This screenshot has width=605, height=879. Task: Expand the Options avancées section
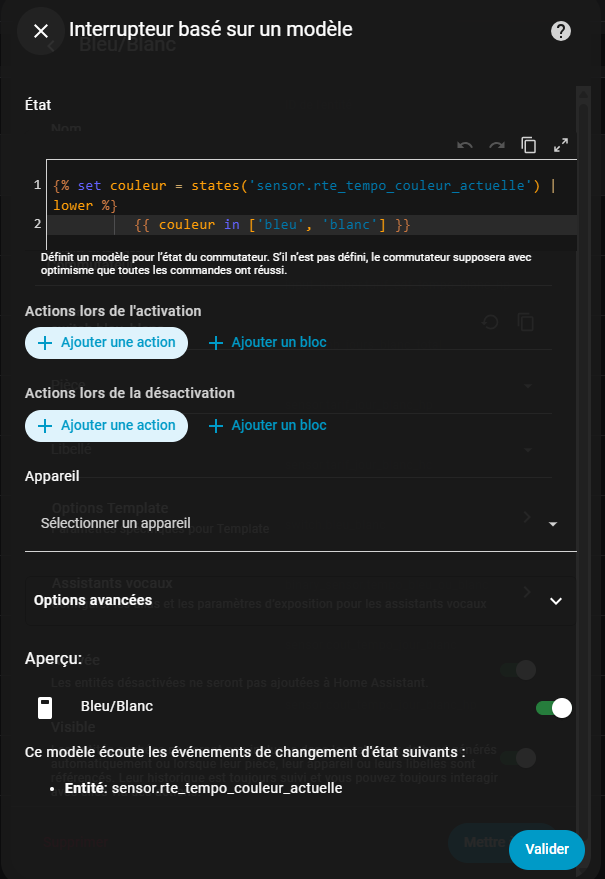(556, 601)
